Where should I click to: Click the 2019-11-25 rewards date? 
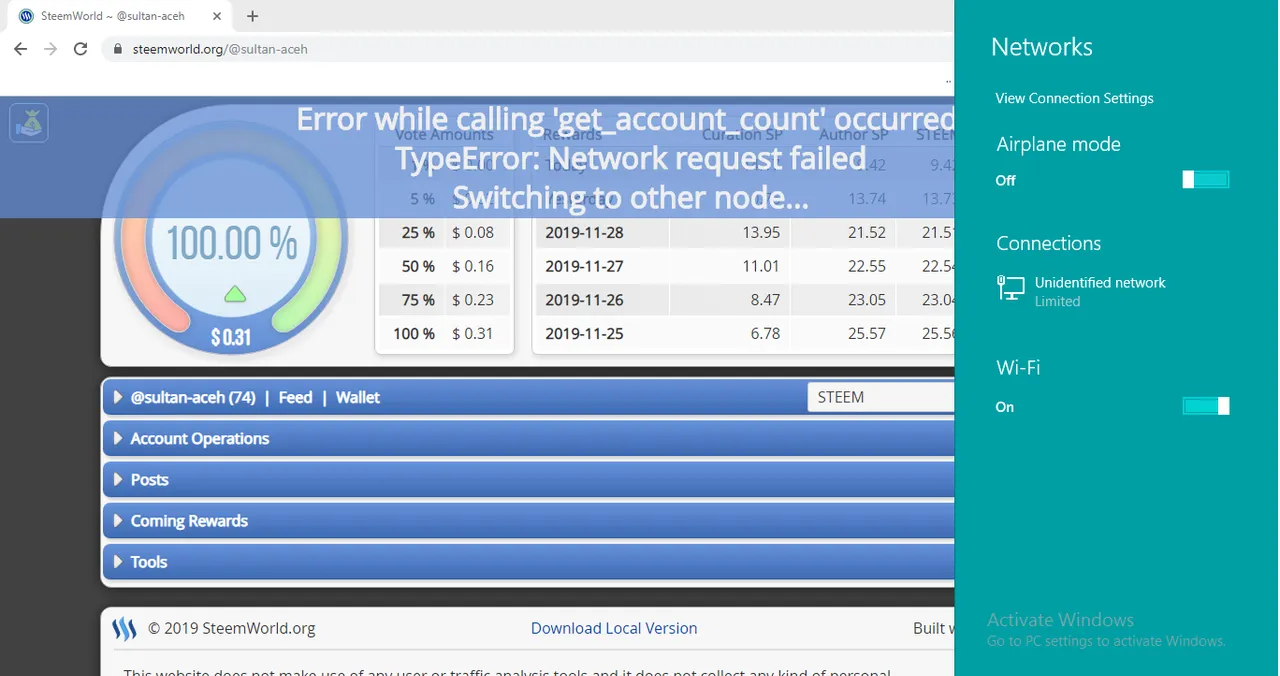584,334
